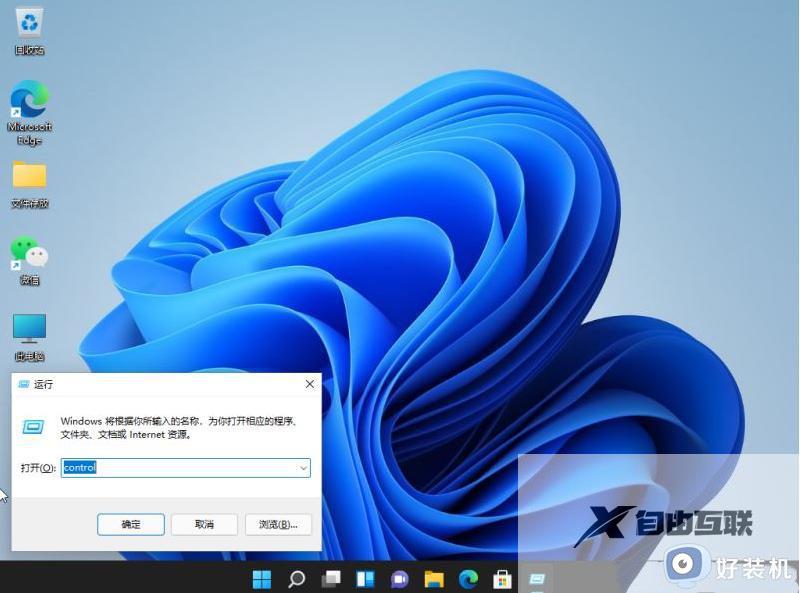Open the Chat icon on the taskbar
The image size is (800, 593).
click(400, 578)
